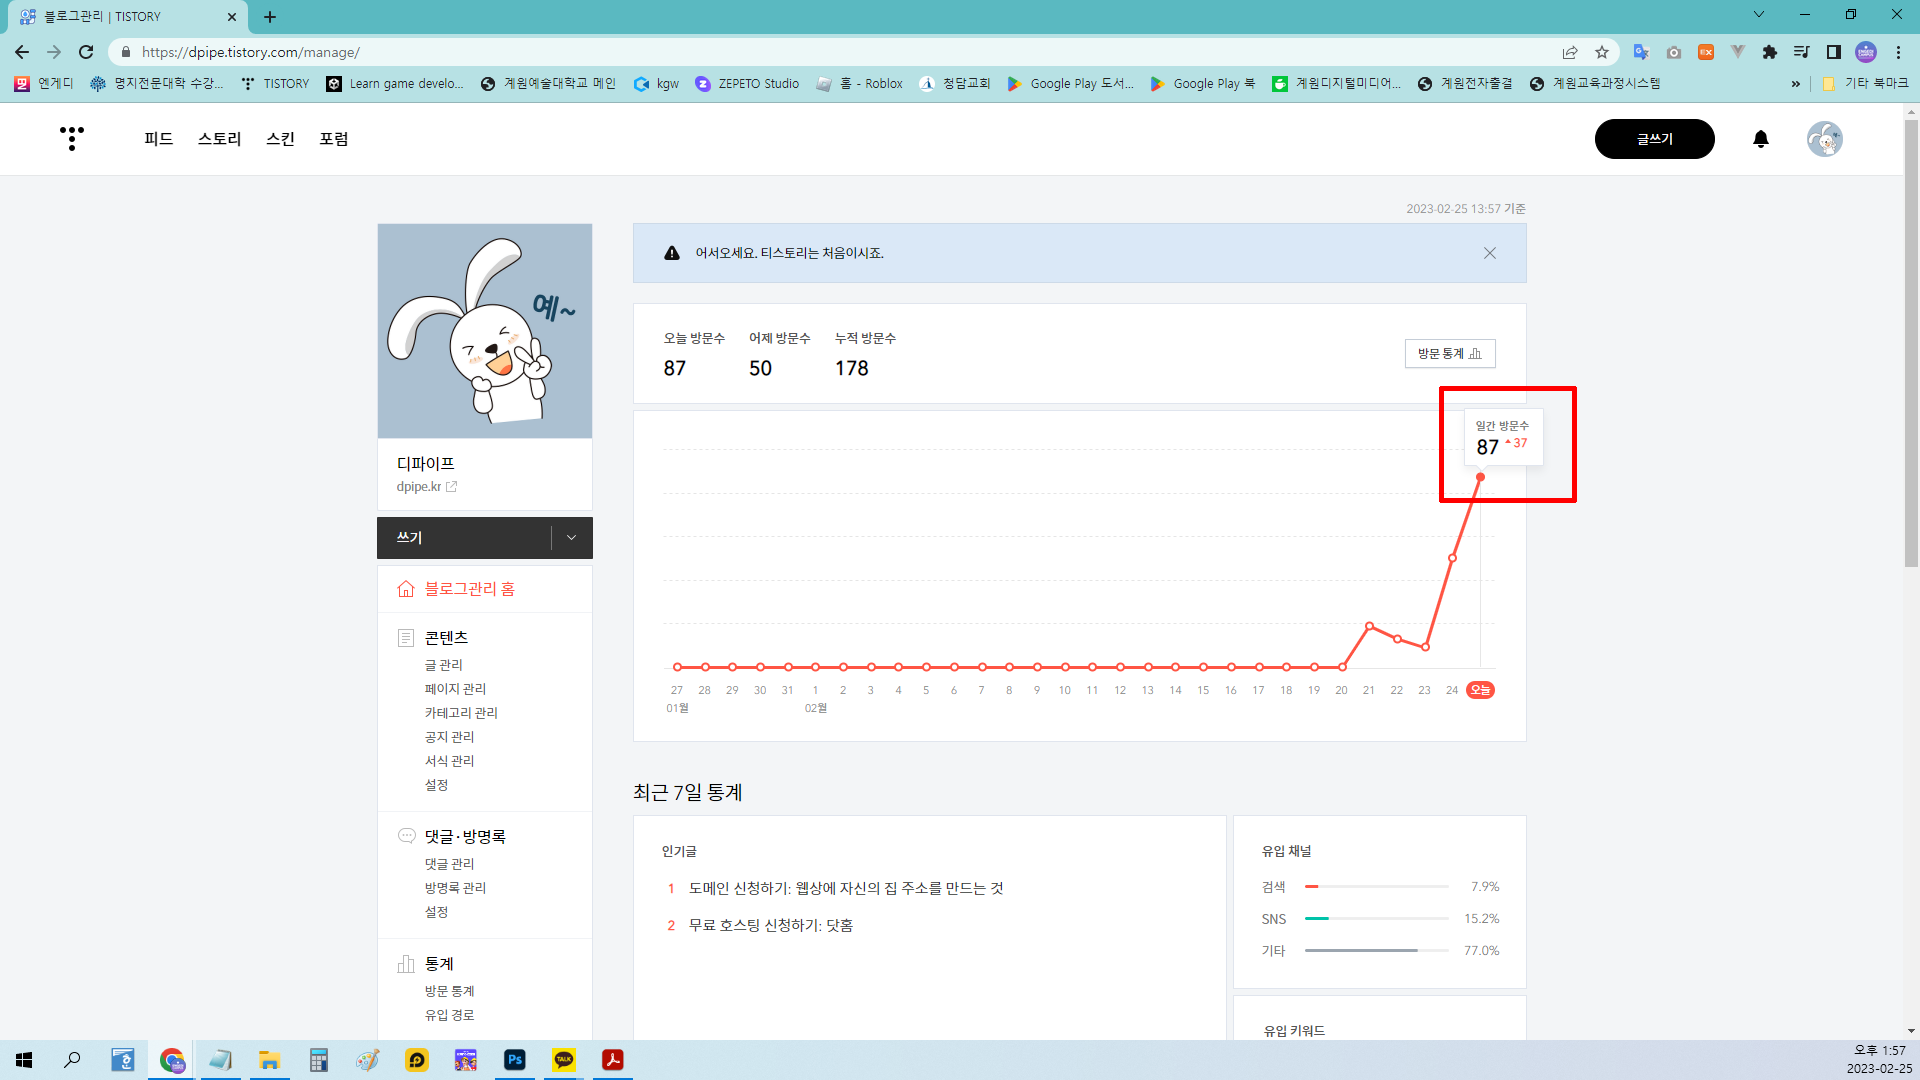Click the 오늘 date marker on chart

[1480, 690]
